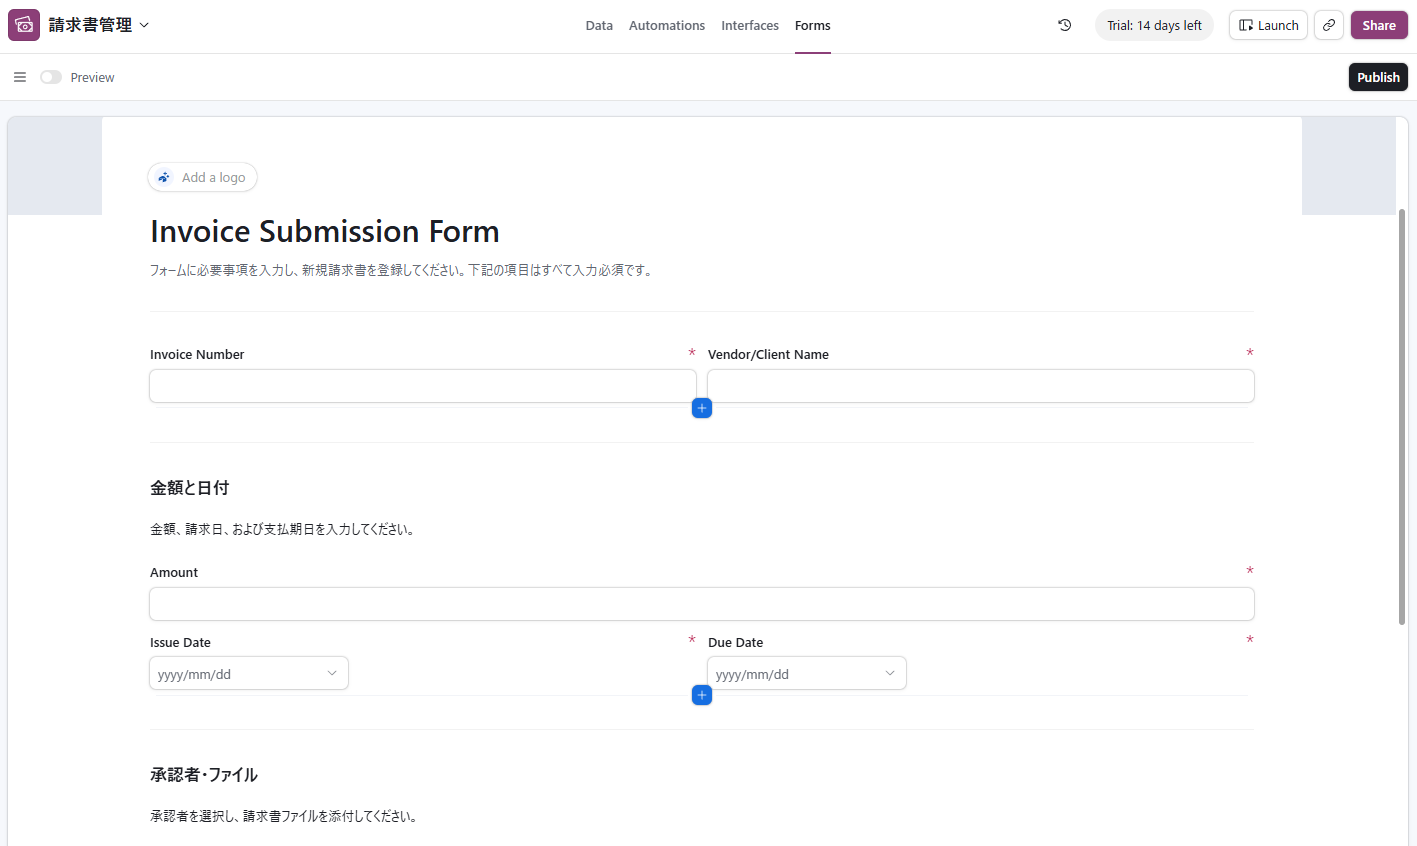Open base history clock icon
1417x846 pixels.
[1065, 25]
